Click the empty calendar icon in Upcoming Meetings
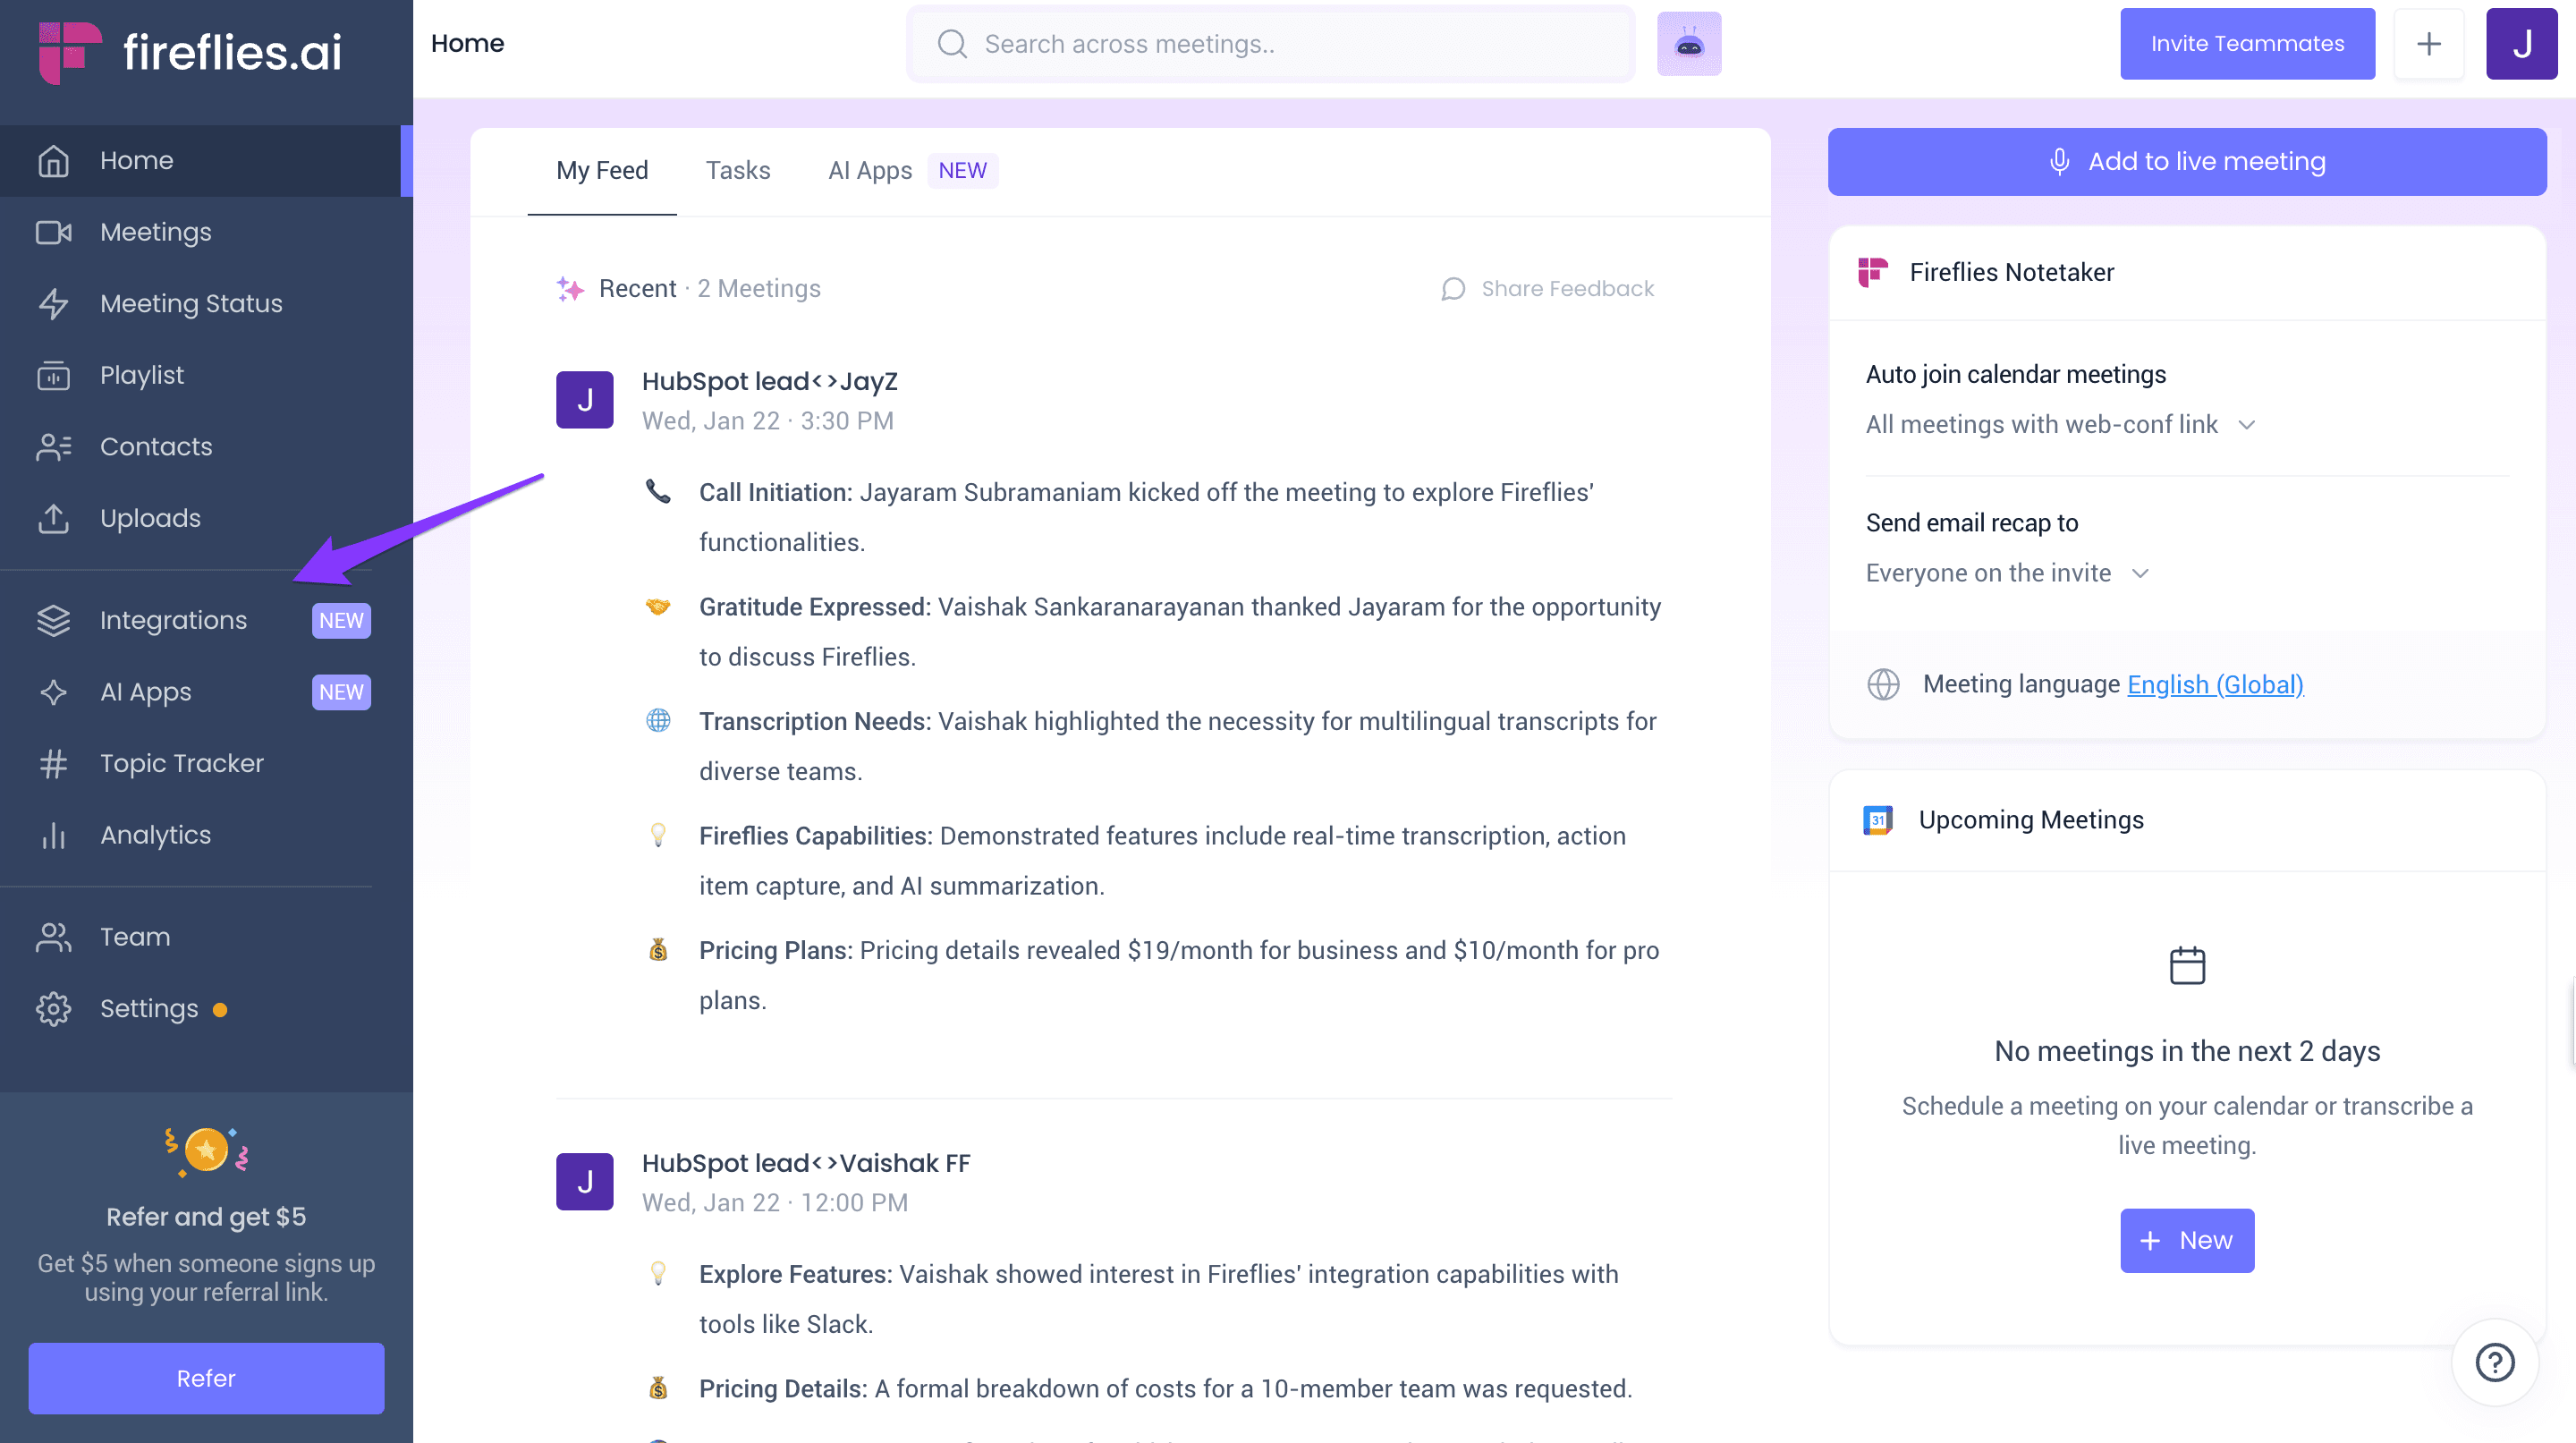This screenshot has width=2576, height=1443. click(2187, 965)
